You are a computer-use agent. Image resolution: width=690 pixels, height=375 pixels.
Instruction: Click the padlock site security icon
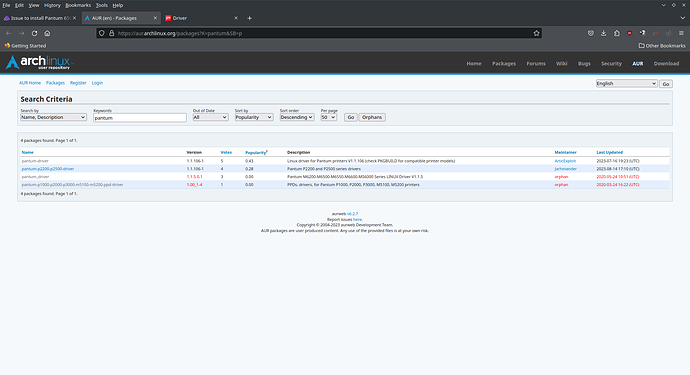(111, 33)
